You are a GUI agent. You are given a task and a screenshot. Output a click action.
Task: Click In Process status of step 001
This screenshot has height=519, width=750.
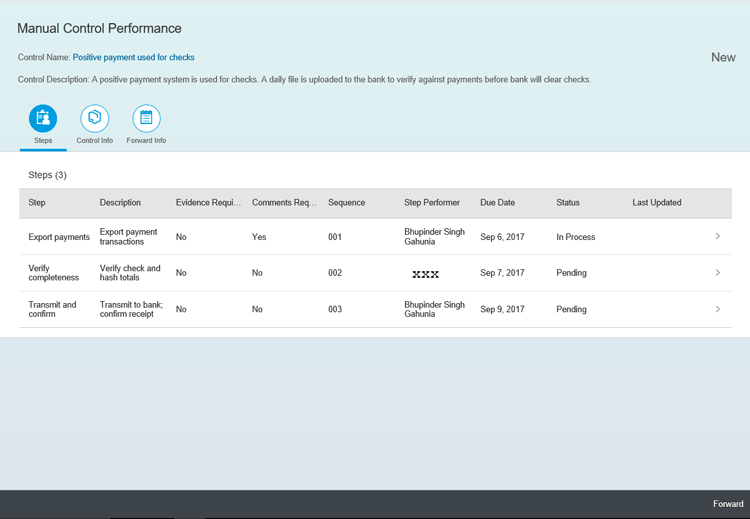(576, 237)
